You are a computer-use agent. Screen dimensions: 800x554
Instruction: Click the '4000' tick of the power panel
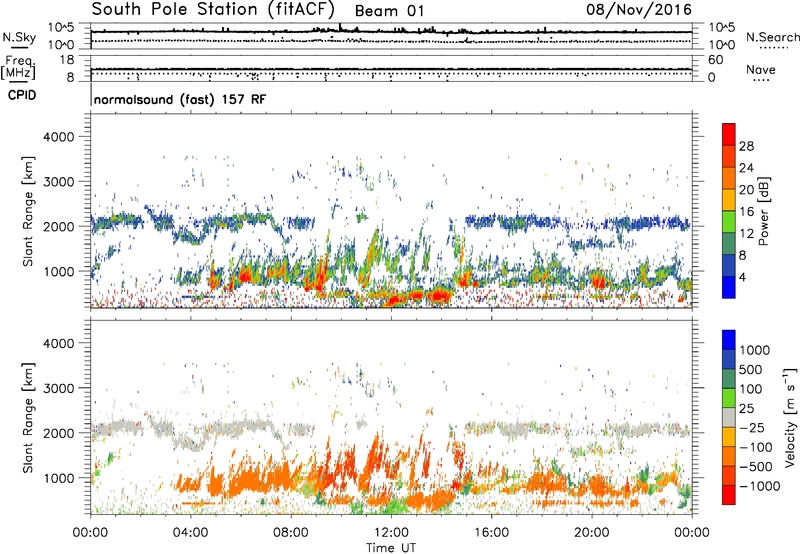58,137
